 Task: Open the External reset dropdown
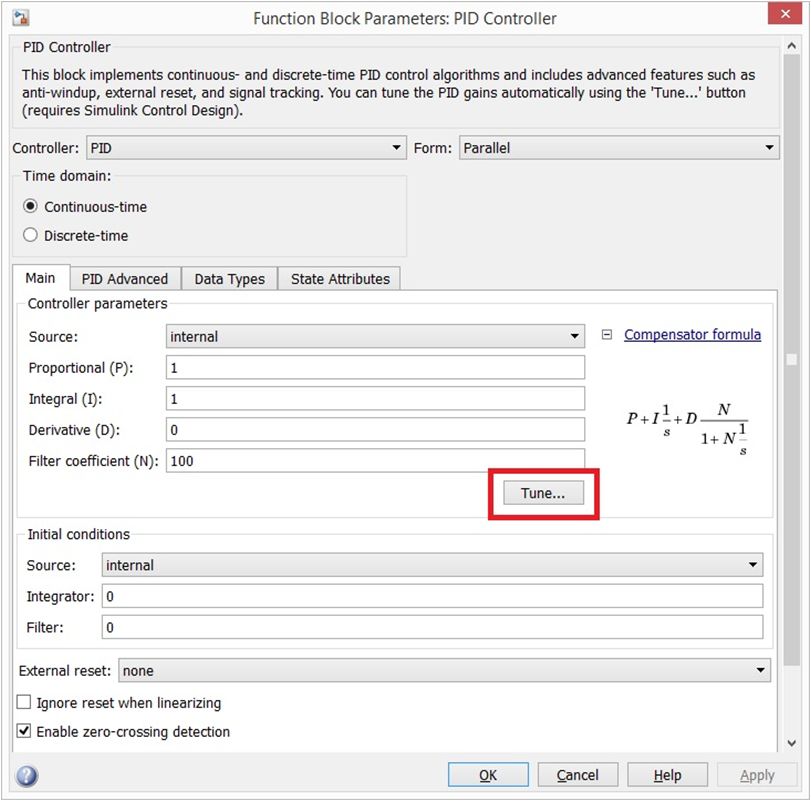click(444, 670)
